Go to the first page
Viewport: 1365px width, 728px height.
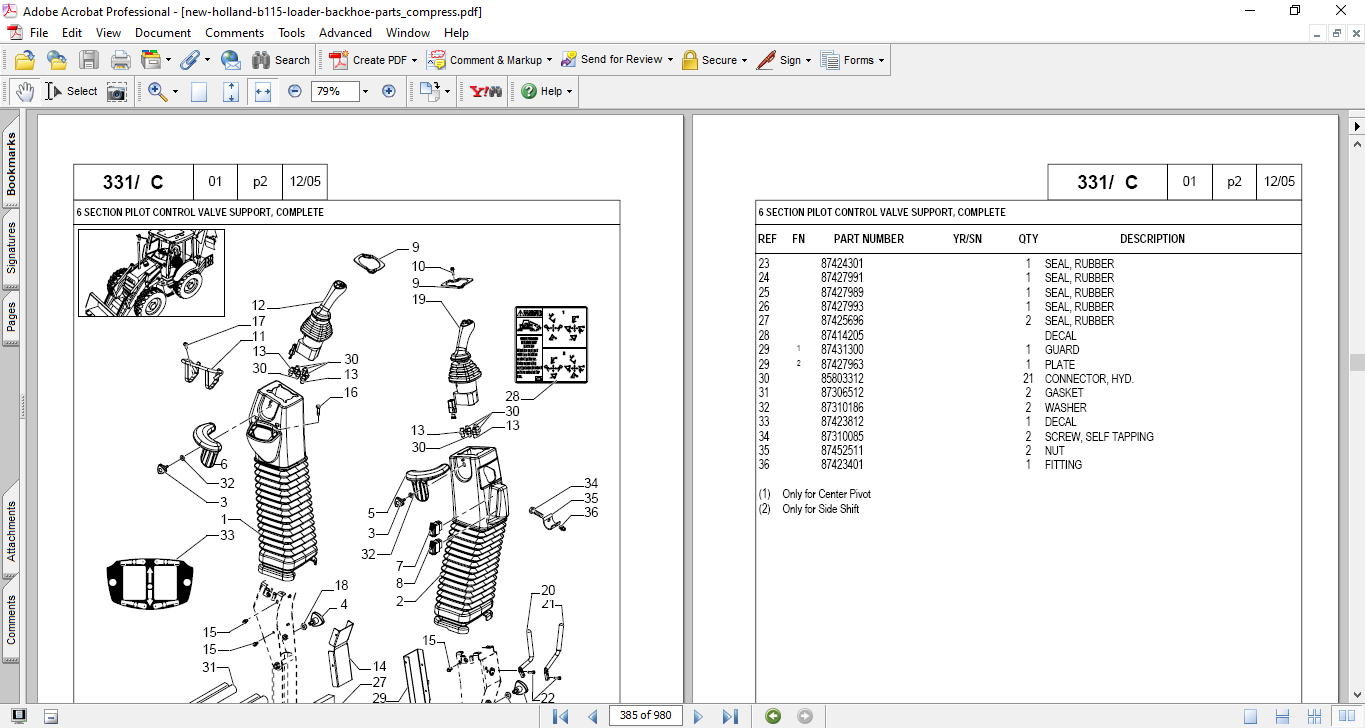coord(561,715)
